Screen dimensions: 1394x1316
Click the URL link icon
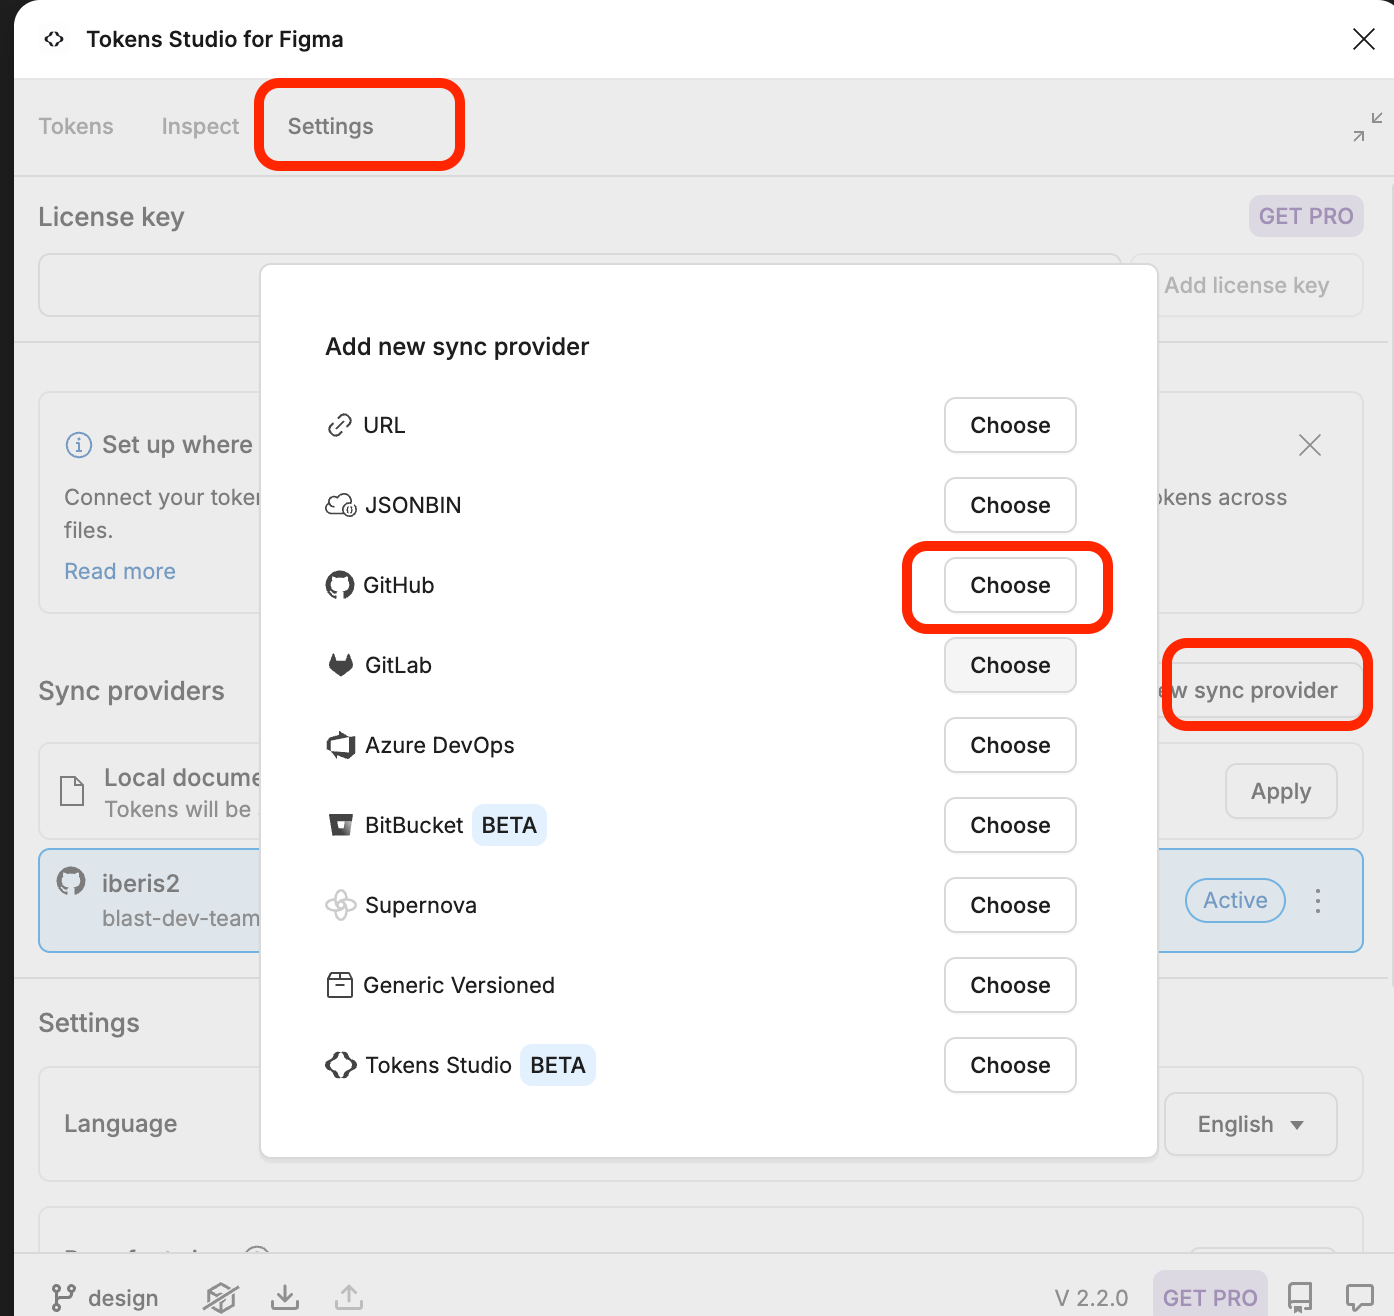pyautogui.click(x=340, y=425)
